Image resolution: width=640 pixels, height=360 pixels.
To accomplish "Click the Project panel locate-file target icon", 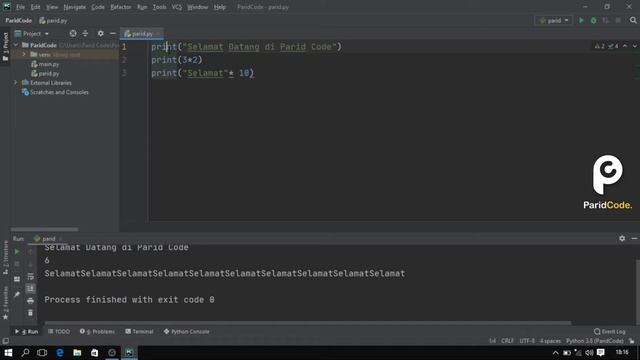I will tap(73, 33).
